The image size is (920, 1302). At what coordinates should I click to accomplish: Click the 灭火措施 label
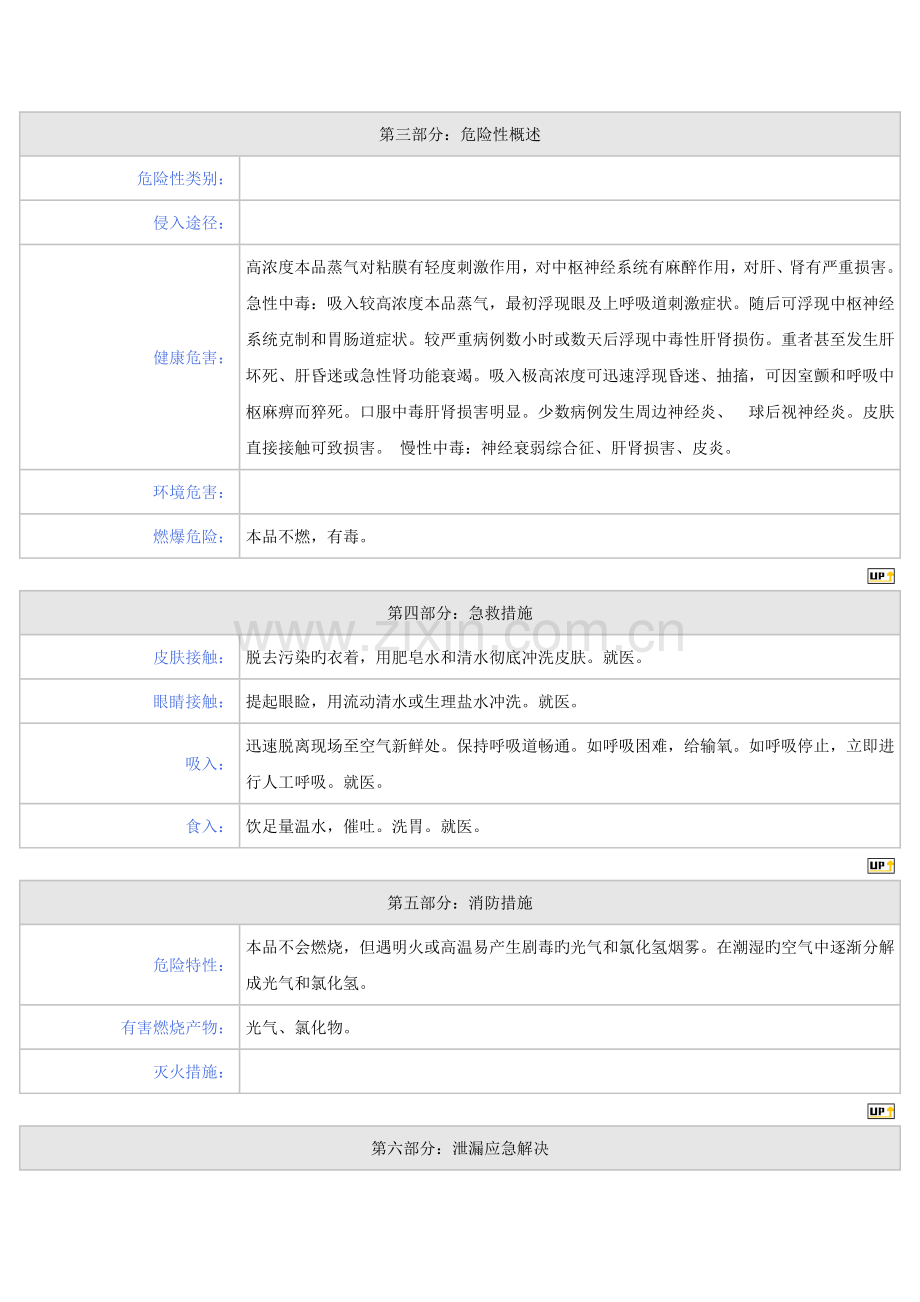click(189, 1072)
